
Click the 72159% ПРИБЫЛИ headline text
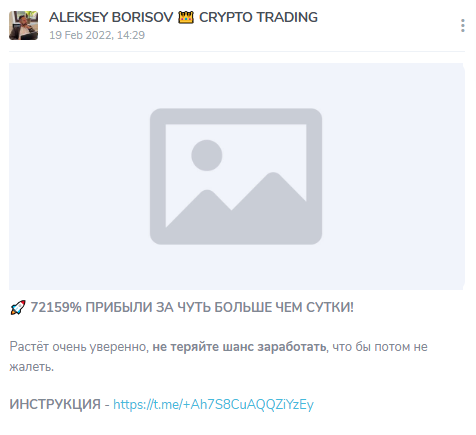click(92, 307)
